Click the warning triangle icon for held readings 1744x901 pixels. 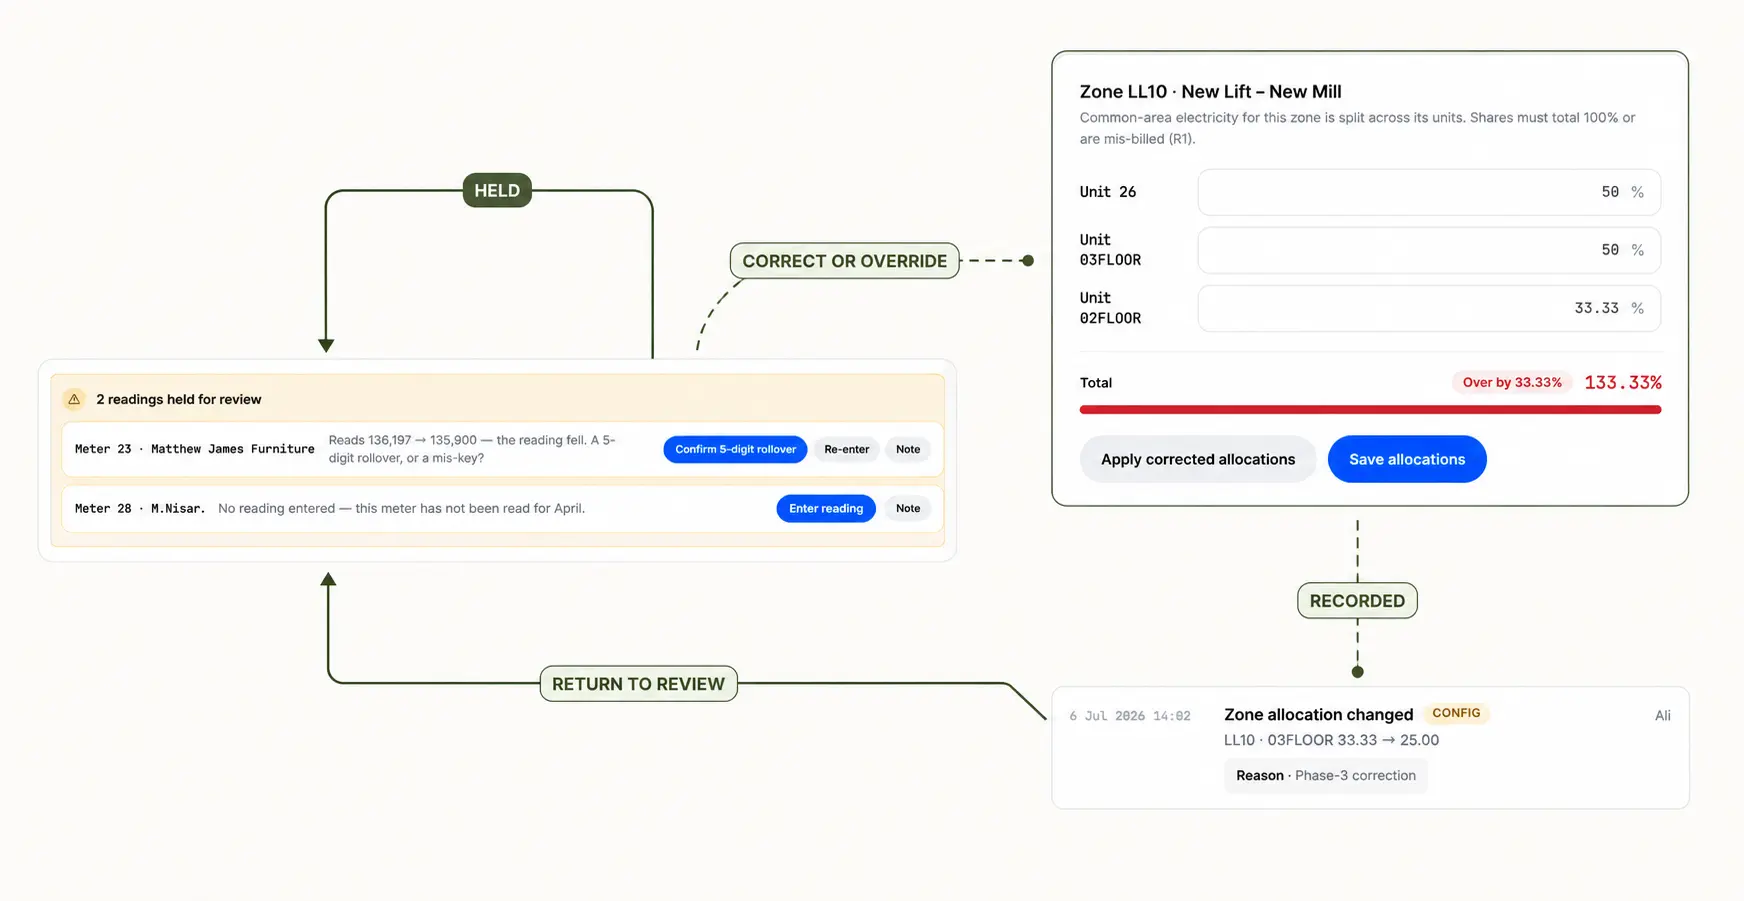[74, 399]
